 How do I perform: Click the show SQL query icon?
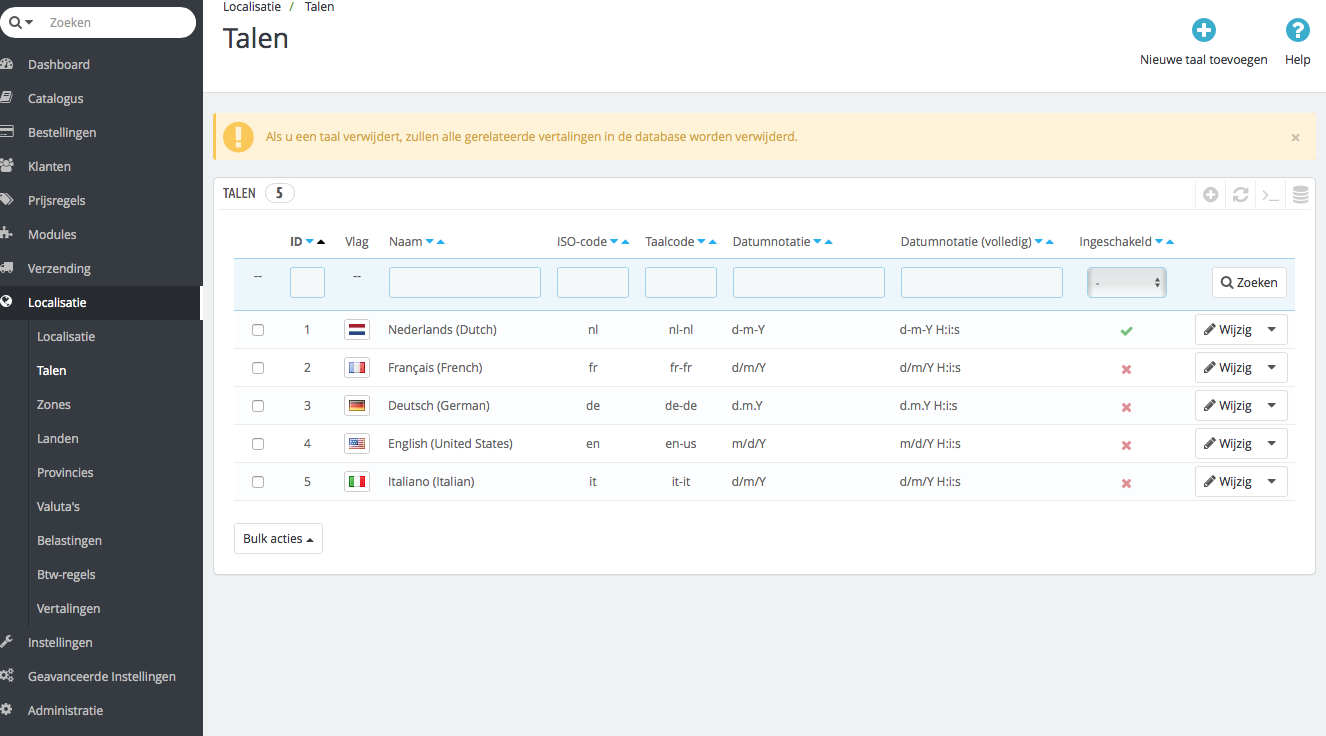(x=1270, y=195)
